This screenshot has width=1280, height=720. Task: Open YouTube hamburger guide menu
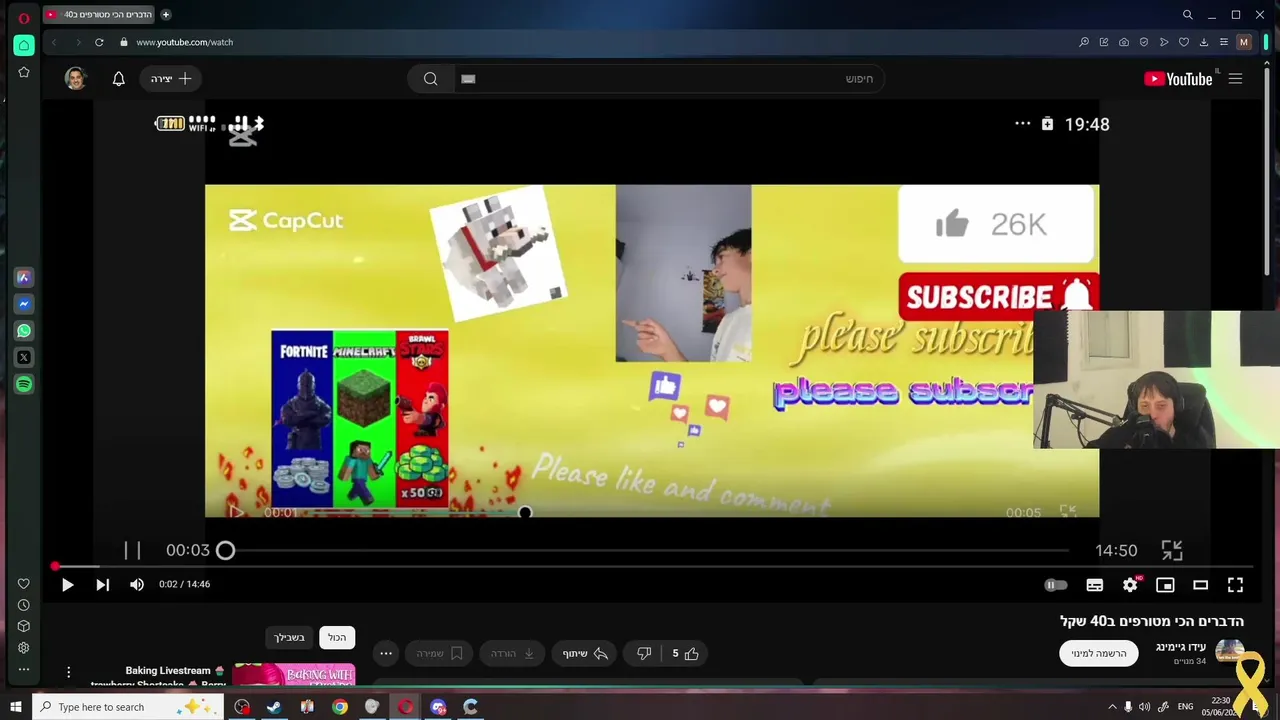(1235, 79)
